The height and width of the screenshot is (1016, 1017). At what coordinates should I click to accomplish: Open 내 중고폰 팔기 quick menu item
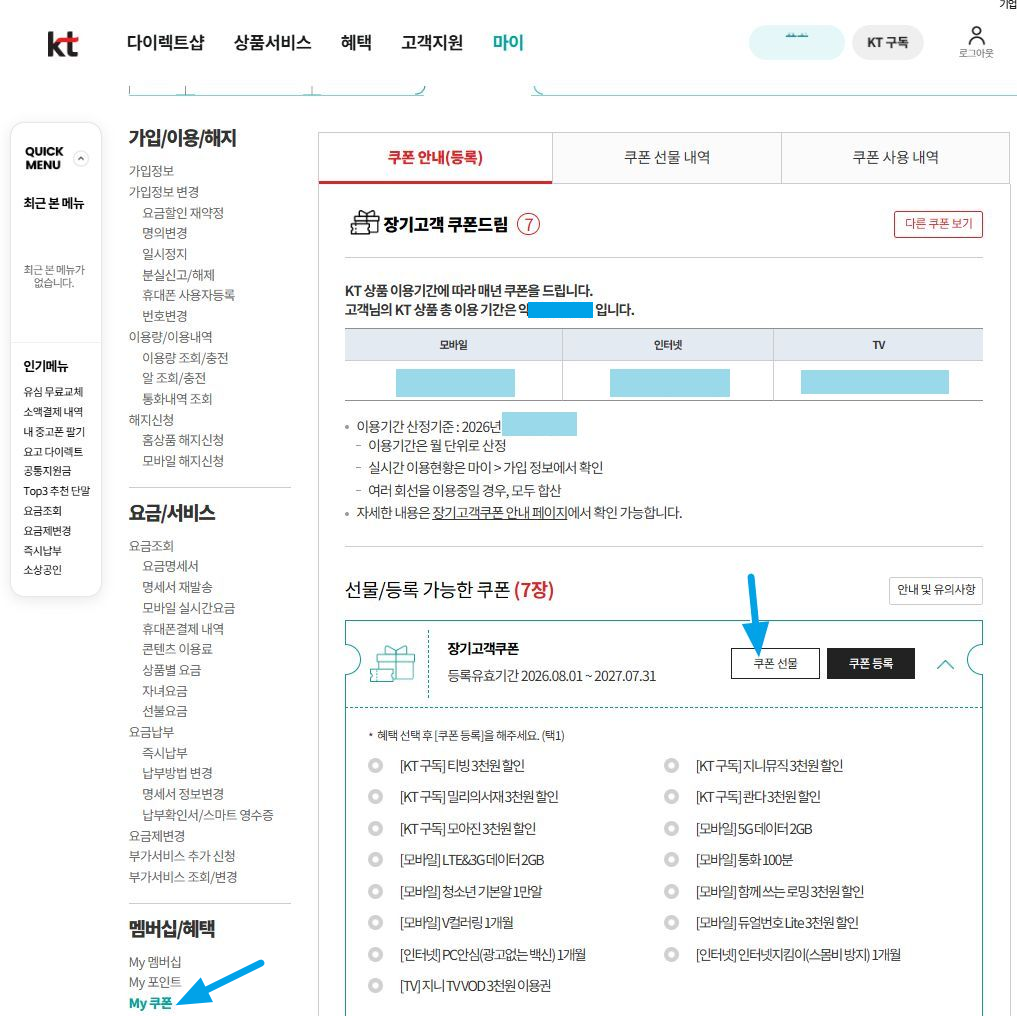click(54, 431)
